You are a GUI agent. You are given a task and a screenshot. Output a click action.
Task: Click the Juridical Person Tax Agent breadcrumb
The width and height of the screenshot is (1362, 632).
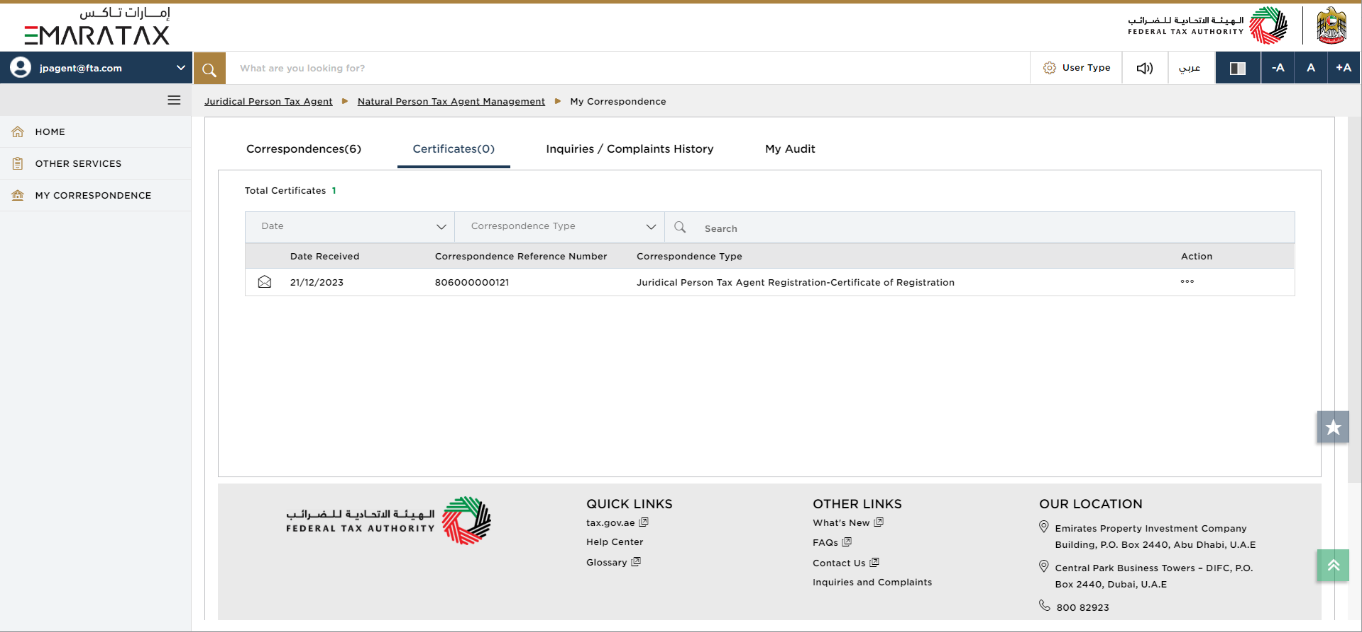pos(268,101)
